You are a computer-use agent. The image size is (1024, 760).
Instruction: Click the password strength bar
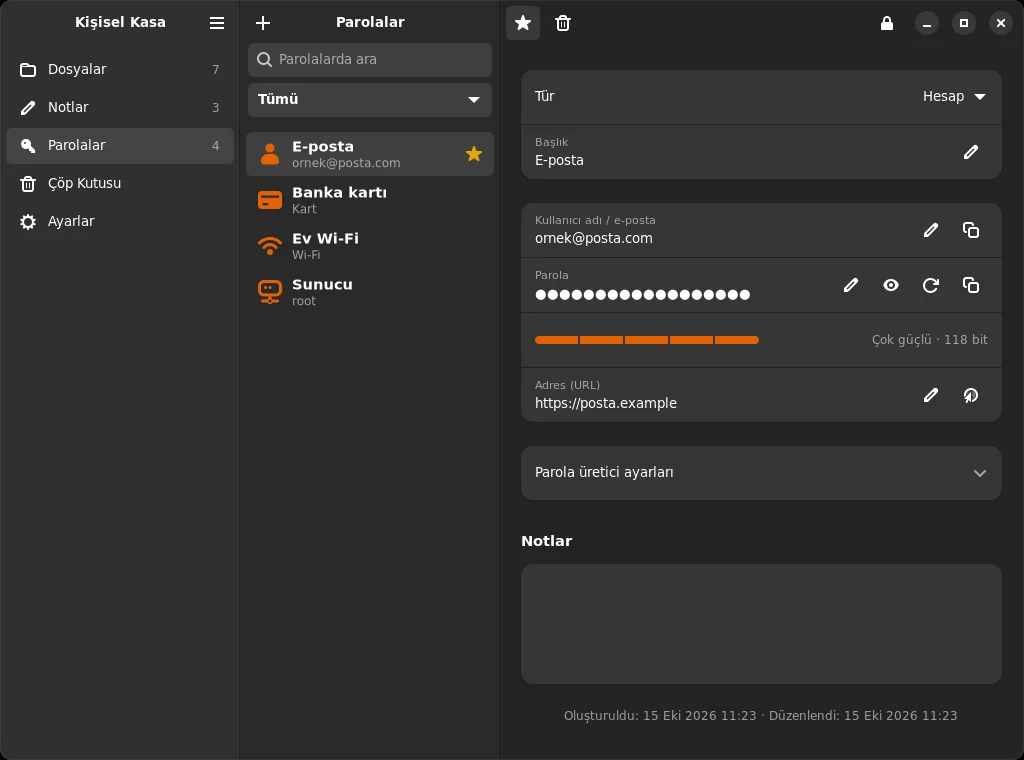tap(647, 340)
